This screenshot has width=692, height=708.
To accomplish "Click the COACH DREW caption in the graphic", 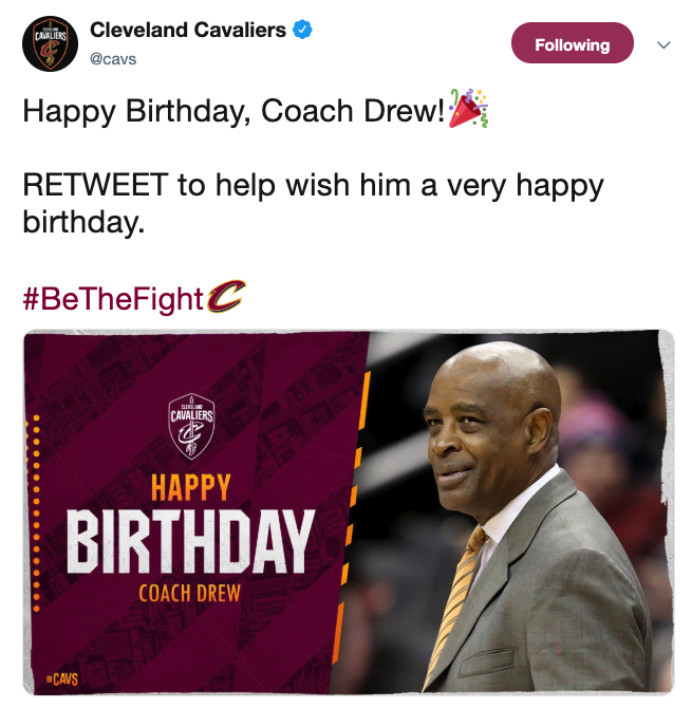I will [x=190, y=593].
